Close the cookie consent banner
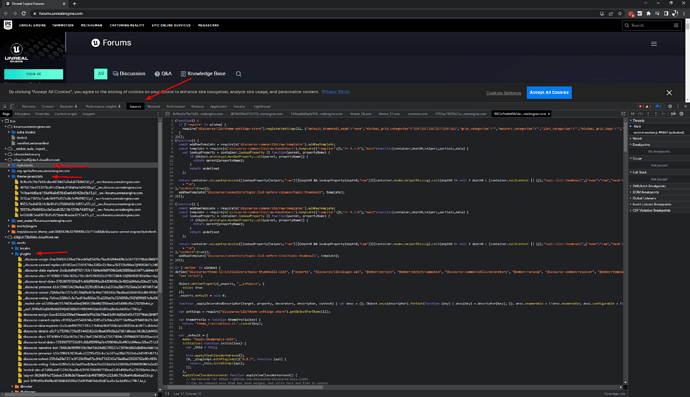This screenshot has height=397, width=690. (x=669, y=92)
